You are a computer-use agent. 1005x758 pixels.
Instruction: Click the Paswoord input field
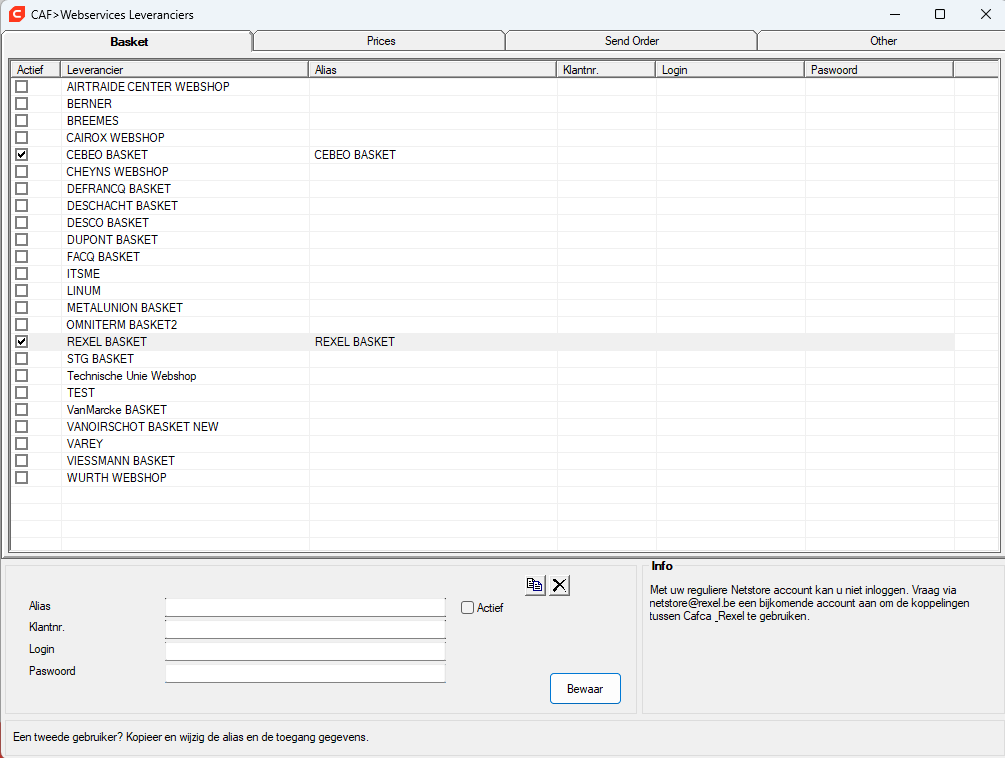click(305, 673)
